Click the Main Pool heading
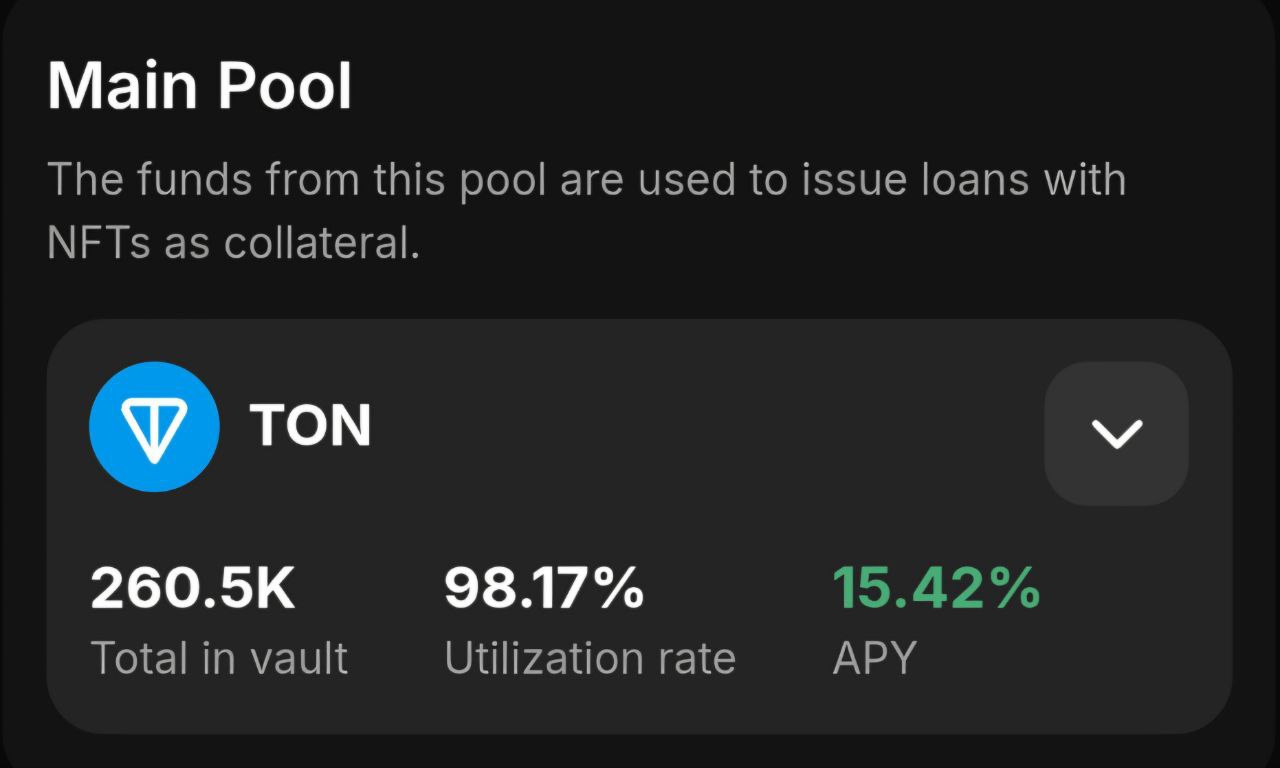1280x768 pixels. [200, 86]
